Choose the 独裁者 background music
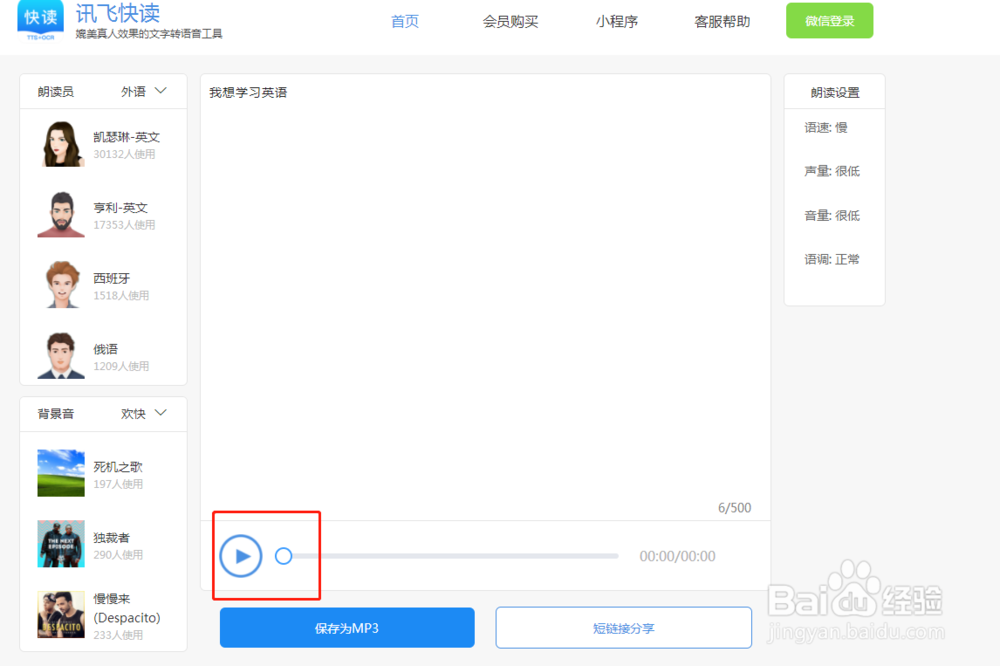The width and height of the screenshot is (1000, 666). (60, 545)
